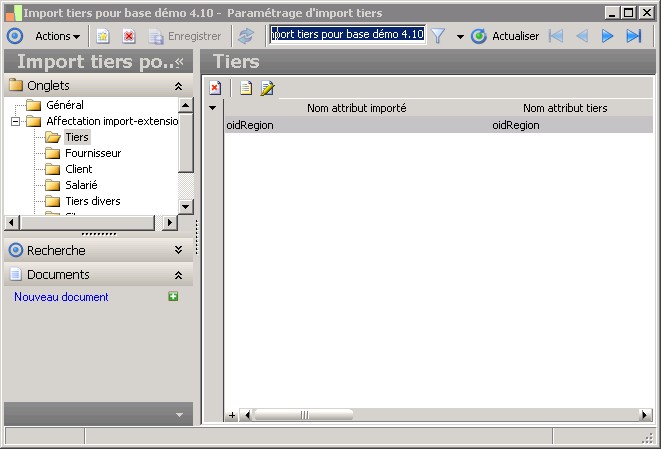Click the grid horizontal scrollbar thumb

tap(304, 415)
